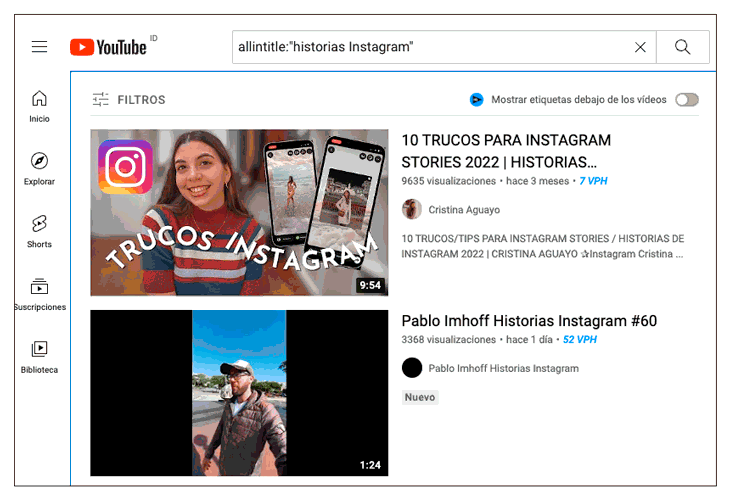Screen dimensions: 730x497
Task: Click the blue extension icon beside Mostrar etiquetas
Action: coord(476,100)
